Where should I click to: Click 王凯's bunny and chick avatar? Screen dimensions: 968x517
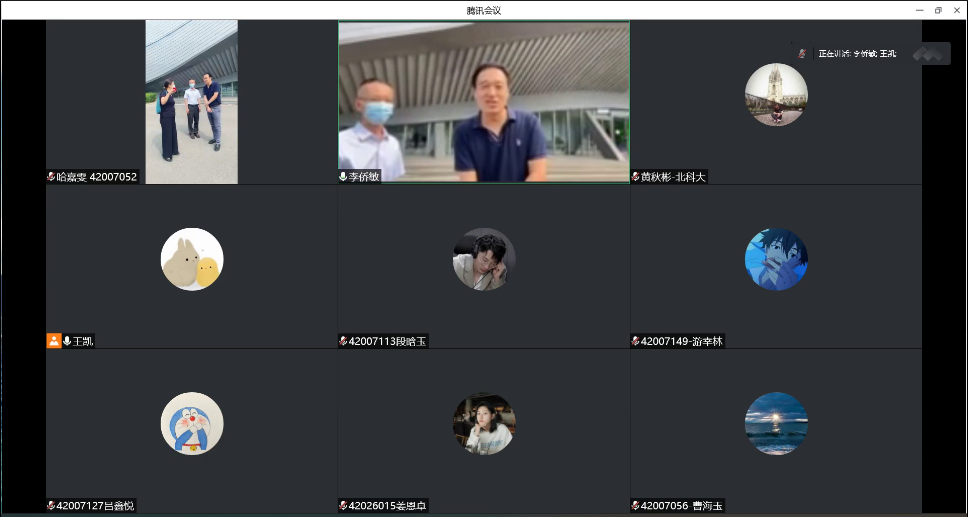pos(192,259)
